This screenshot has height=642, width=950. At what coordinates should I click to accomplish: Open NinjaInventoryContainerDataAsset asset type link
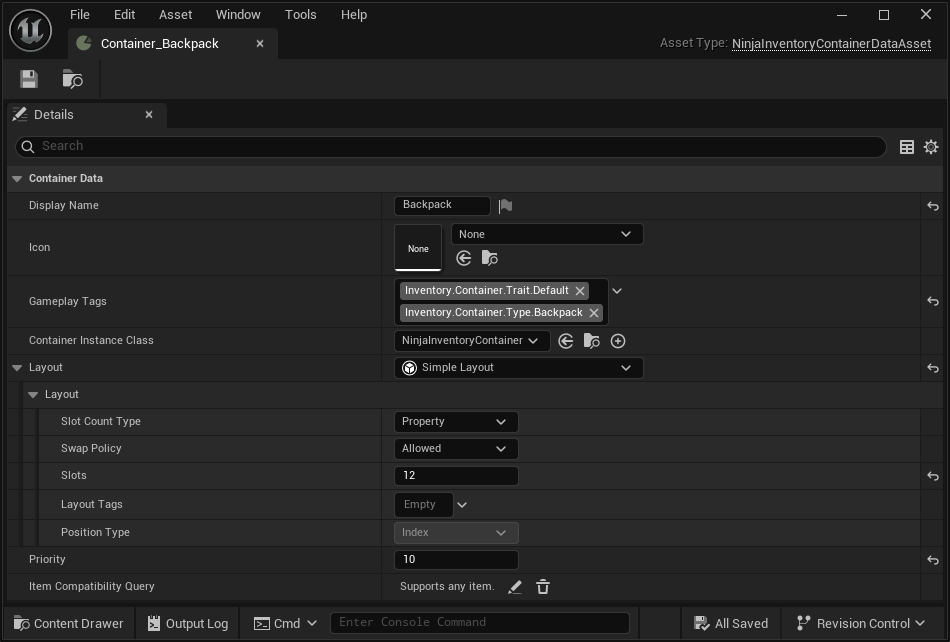tap(831, 44)
